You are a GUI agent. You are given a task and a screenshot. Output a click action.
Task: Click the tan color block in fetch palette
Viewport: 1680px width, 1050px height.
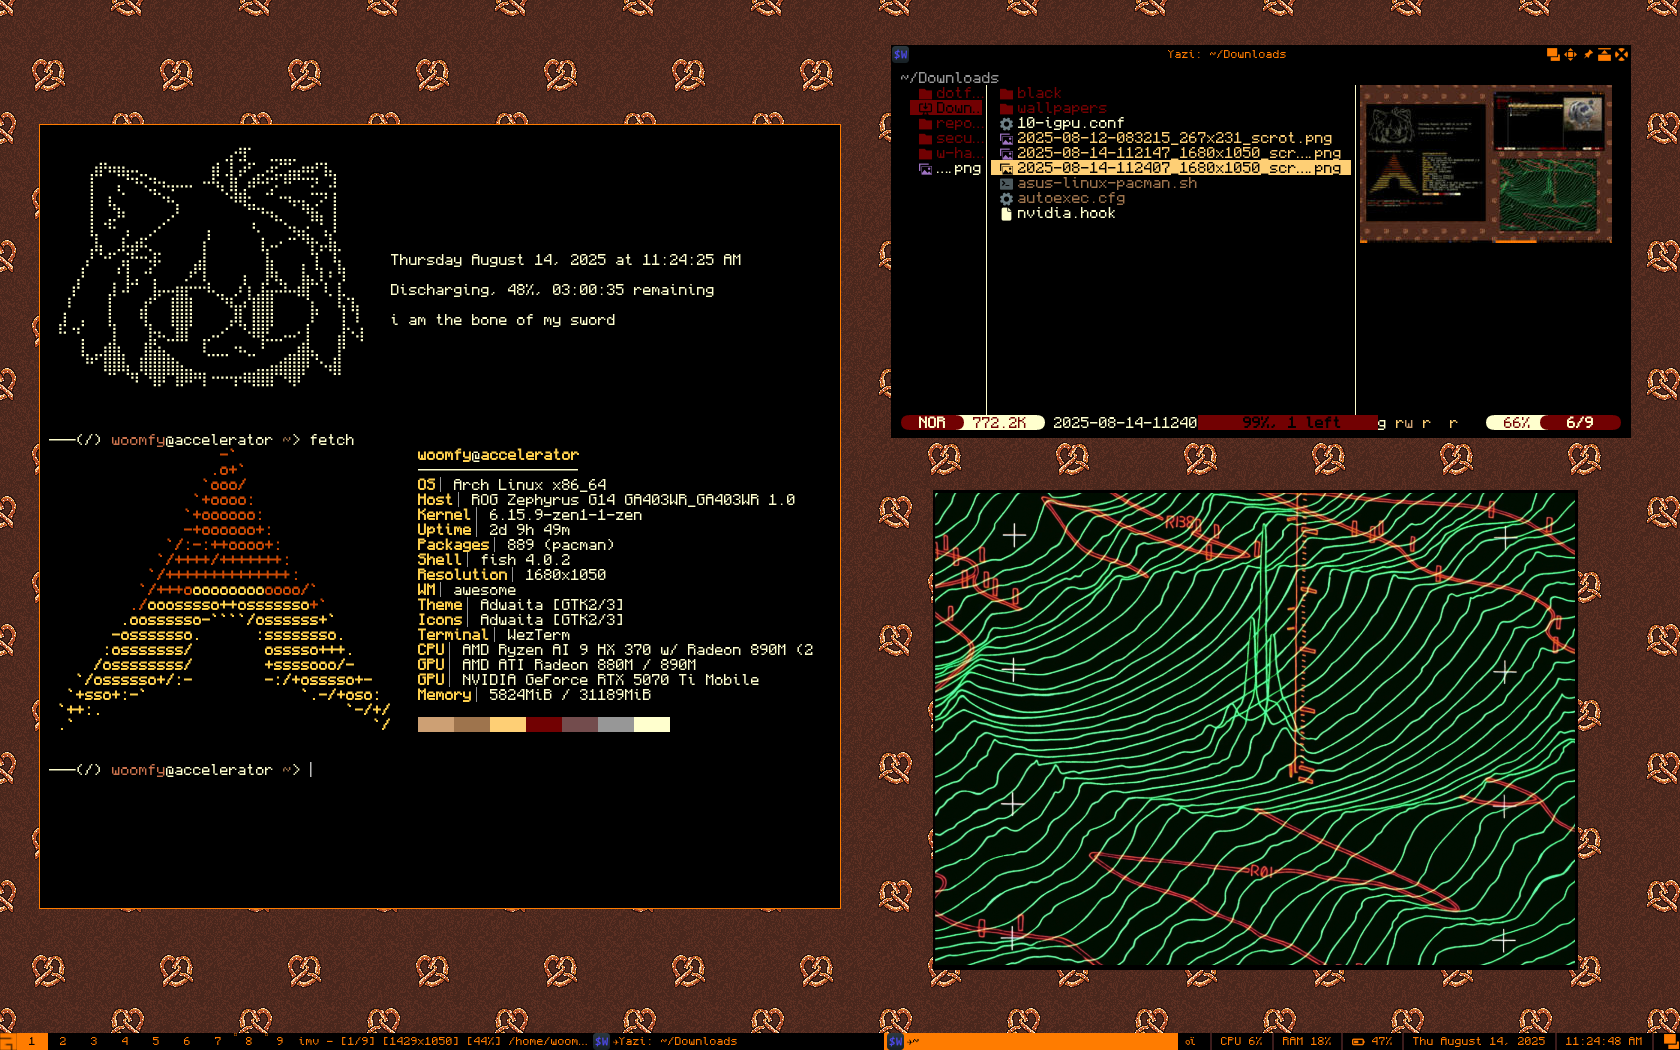tap(436, 724)
